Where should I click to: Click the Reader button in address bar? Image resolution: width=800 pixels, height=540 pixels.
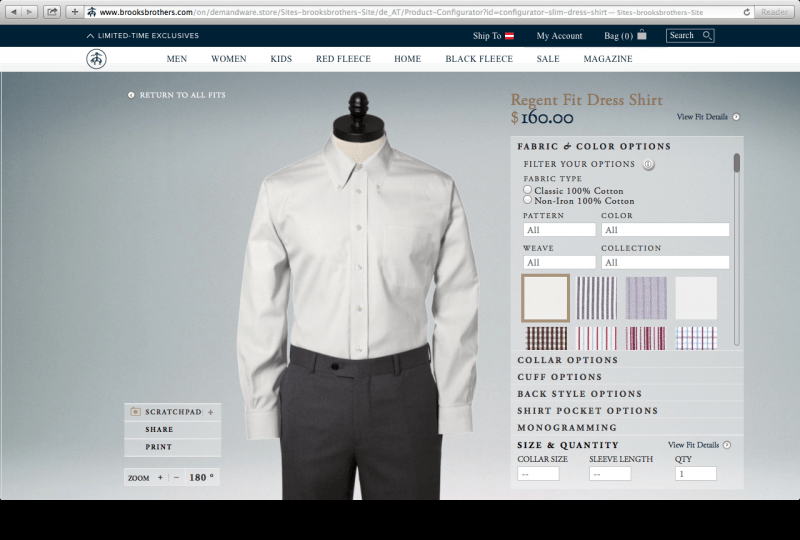pyautogui.click(x=773, y=12)
